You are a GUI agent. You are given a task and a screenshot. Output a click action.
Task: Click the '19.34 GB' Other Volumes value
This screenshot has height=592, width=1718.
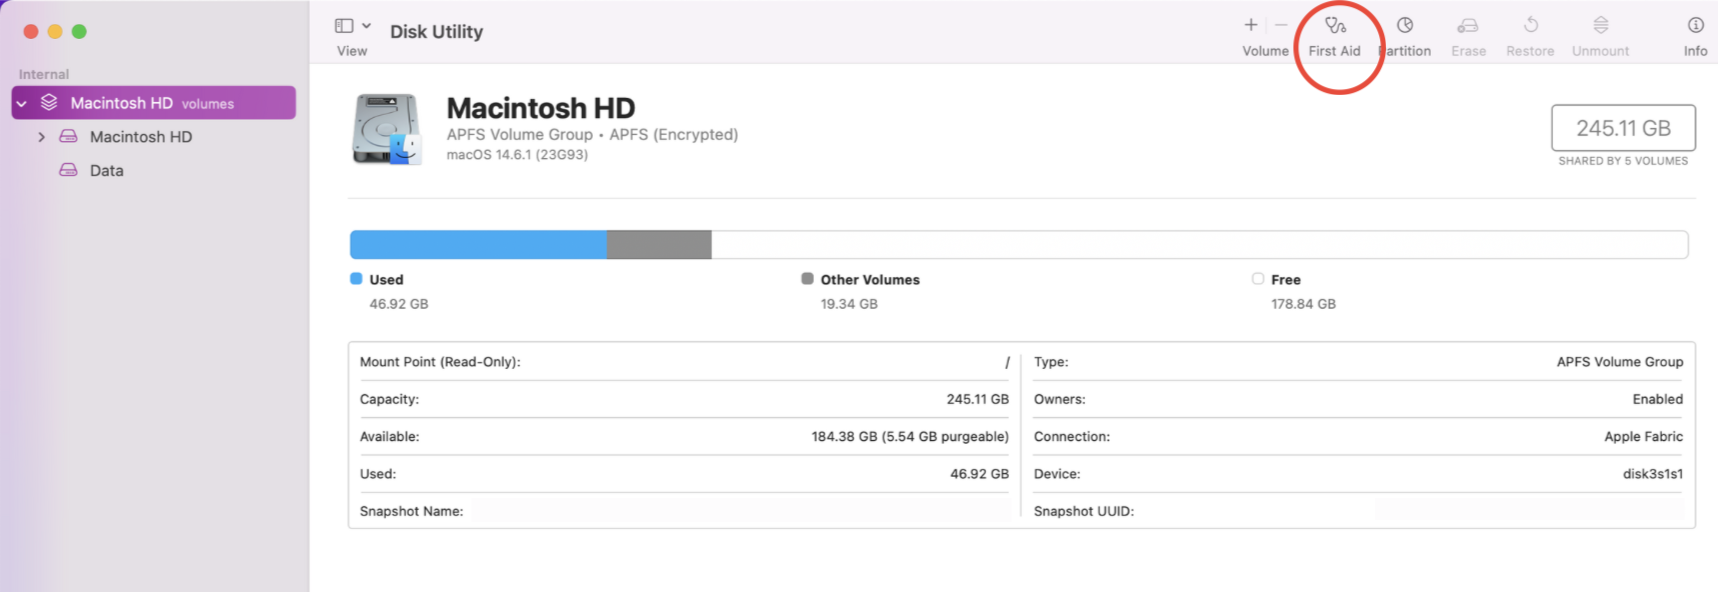[x=849, y=304]
